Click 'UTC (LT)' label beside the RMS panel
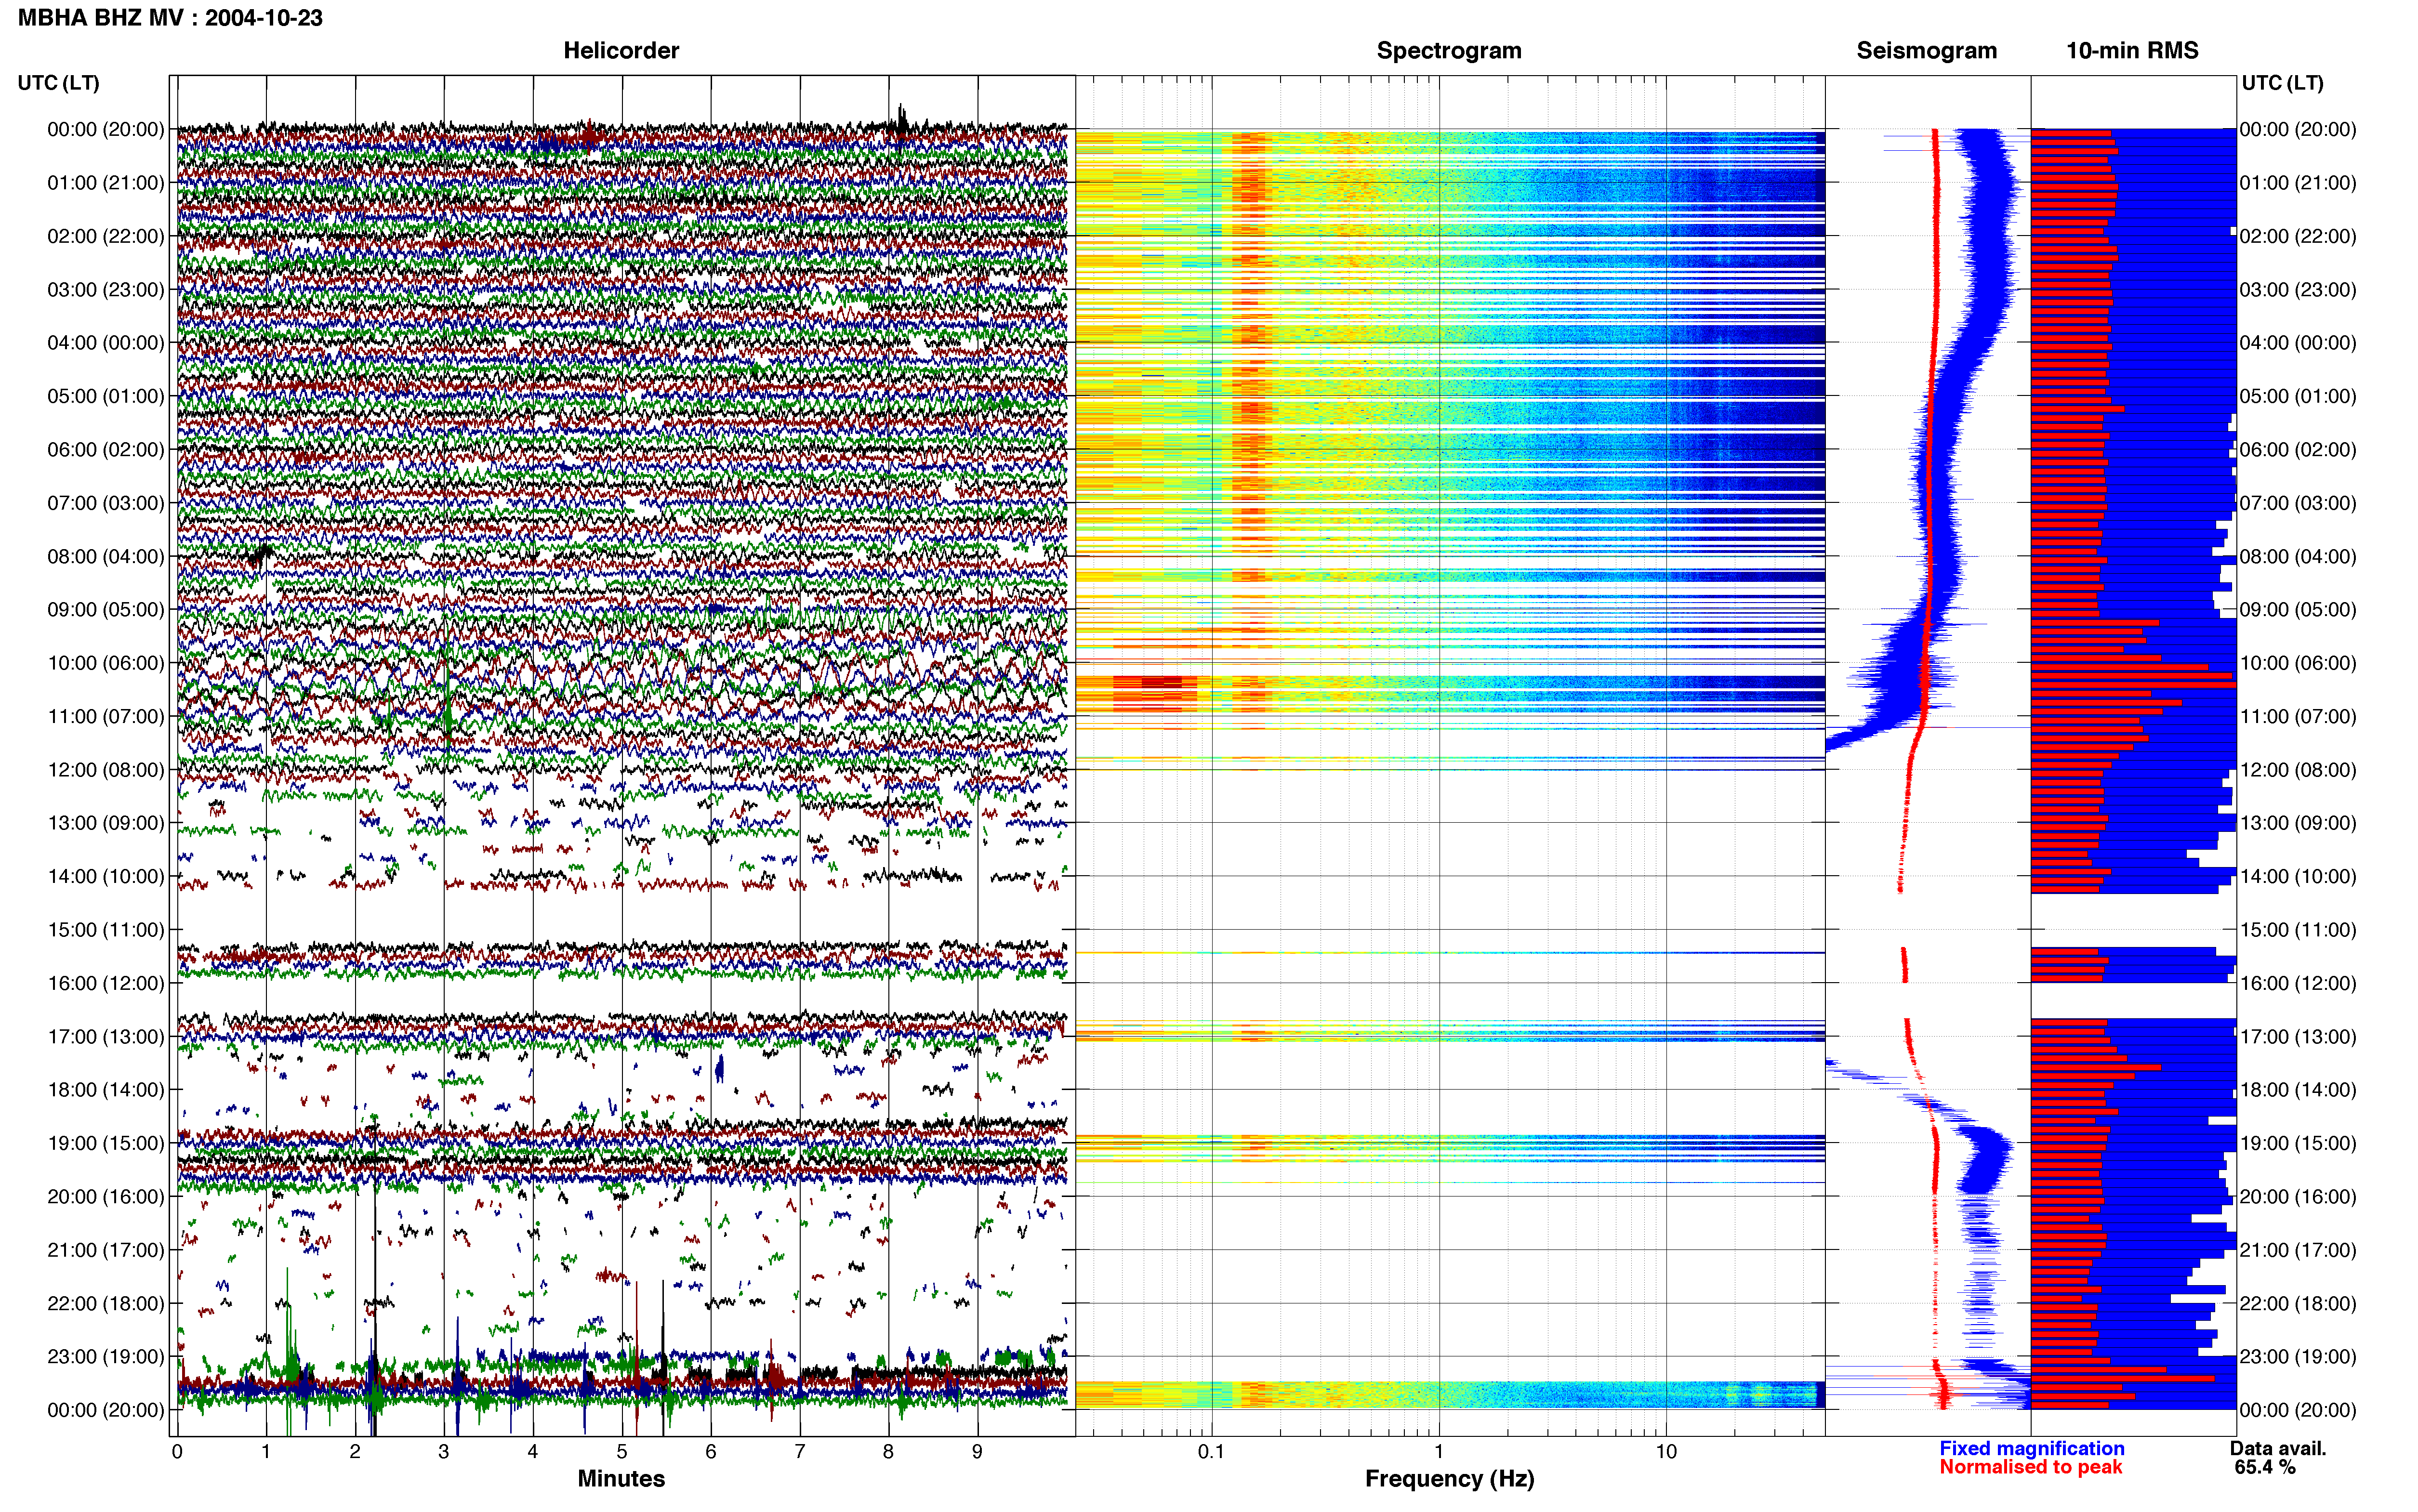Screen dimensions: 2418x1512 [x=2282, y=83]
